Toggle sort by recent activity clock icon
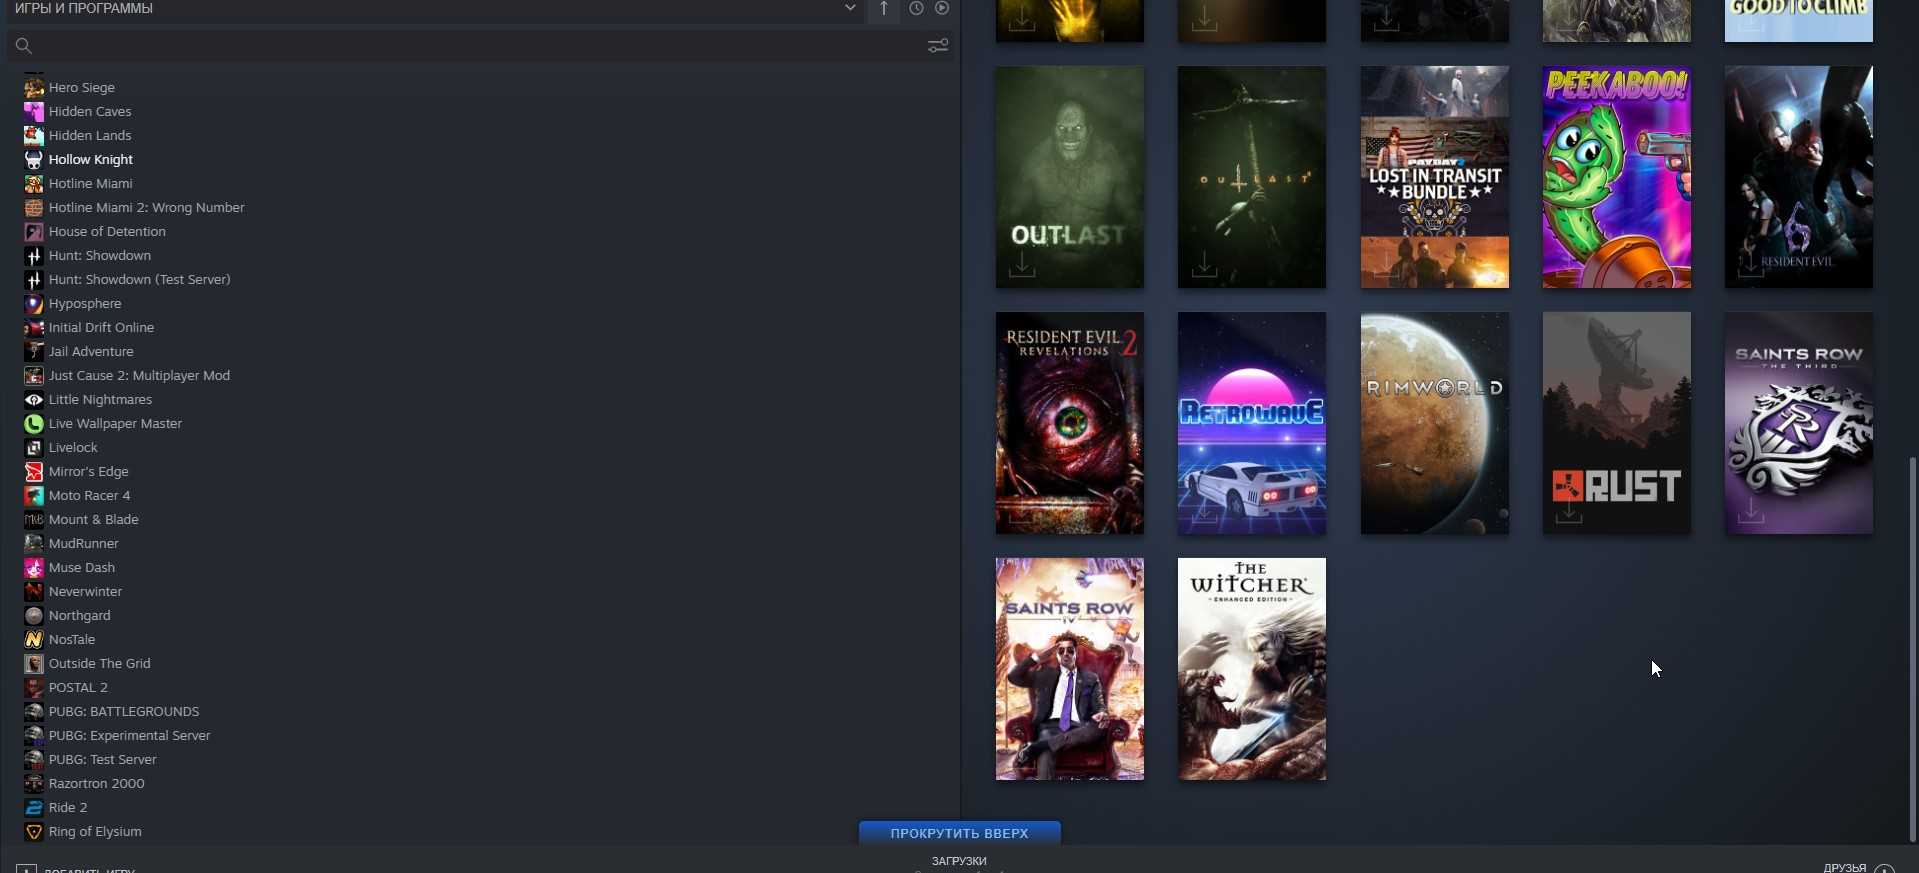1919x873 pixels. tap(916, 8)
